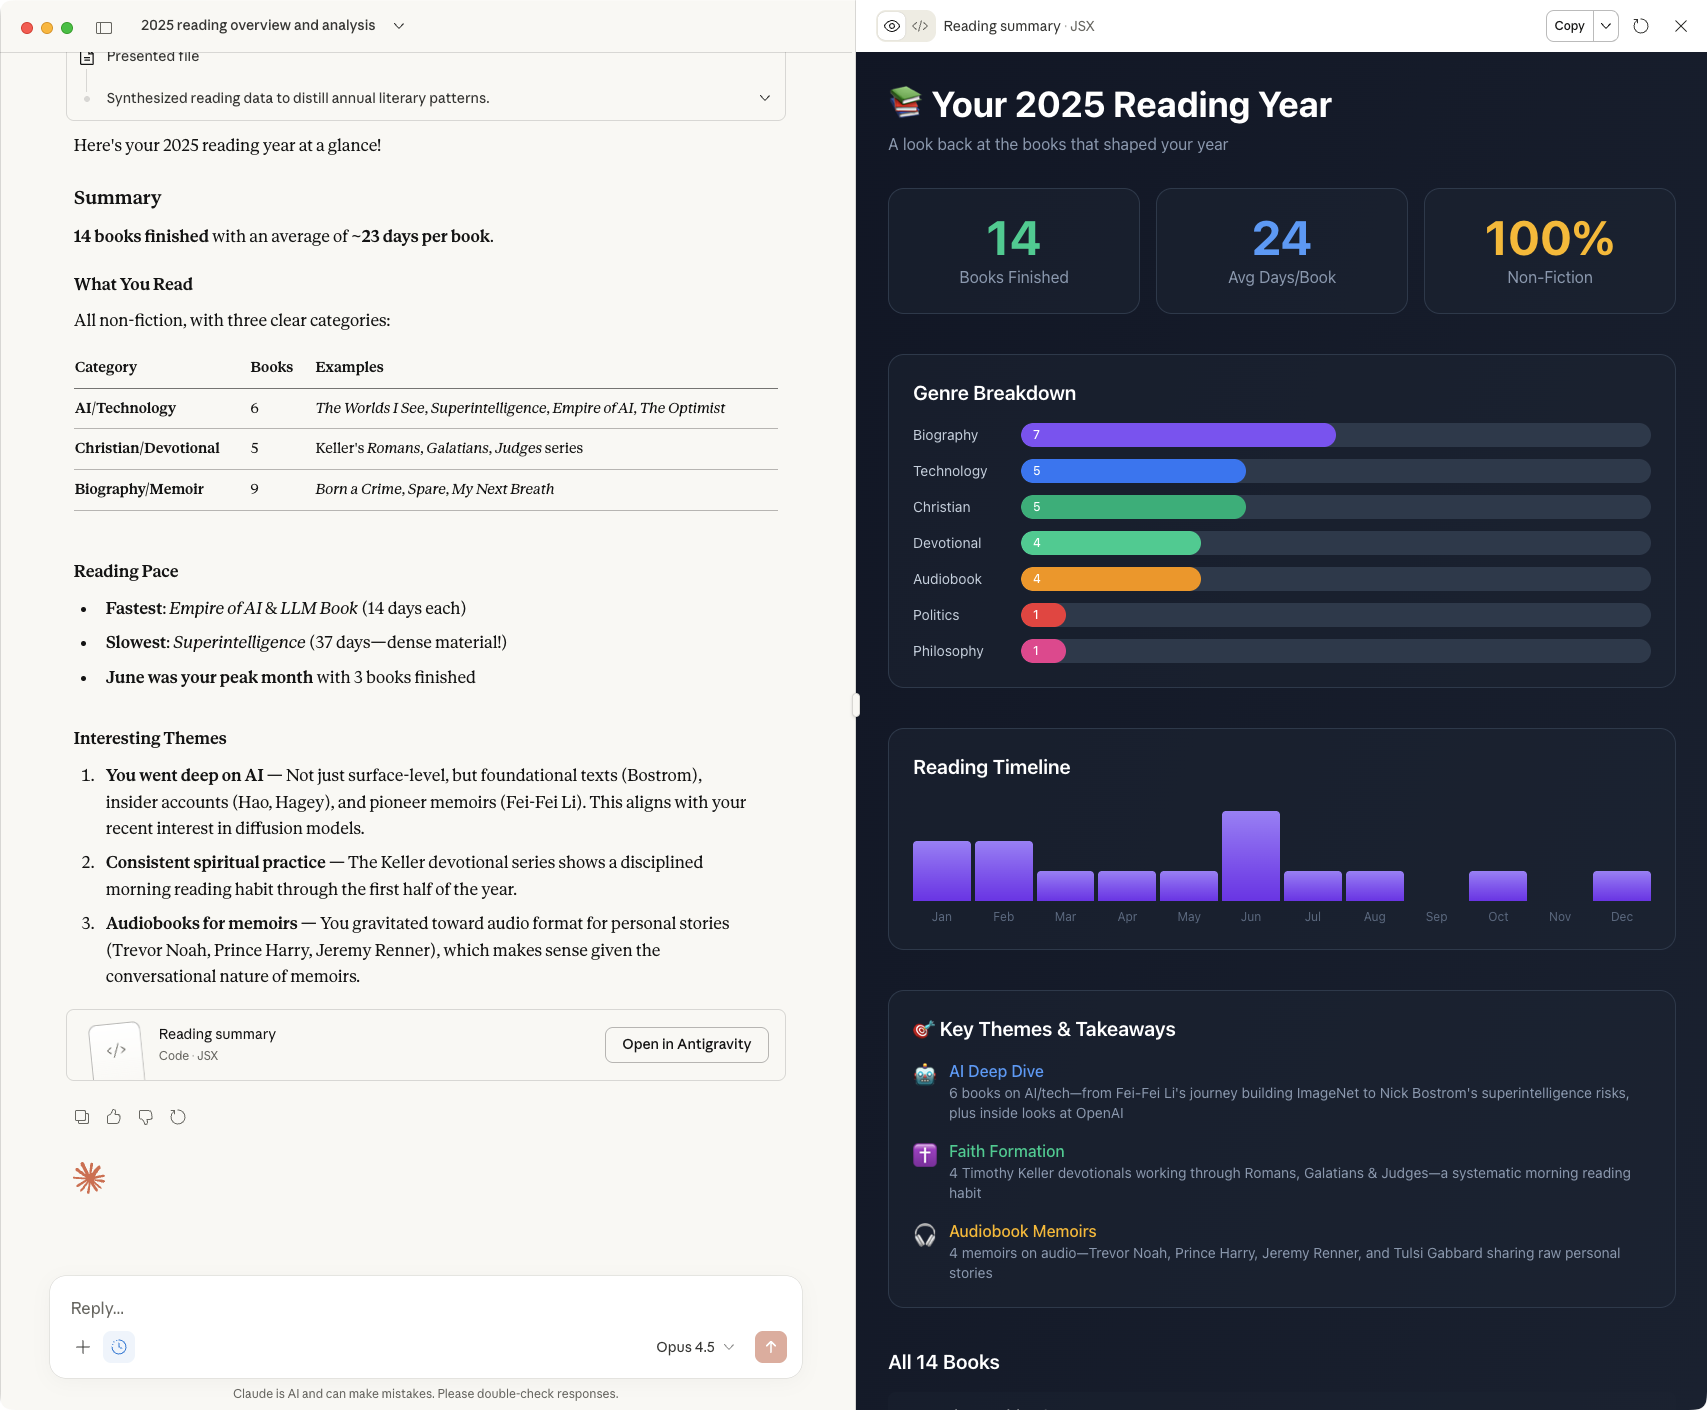Viewport: 1707px width, 1410px height.
Task: Give the response a thumbs up
Action: (x=113, y=1117)
